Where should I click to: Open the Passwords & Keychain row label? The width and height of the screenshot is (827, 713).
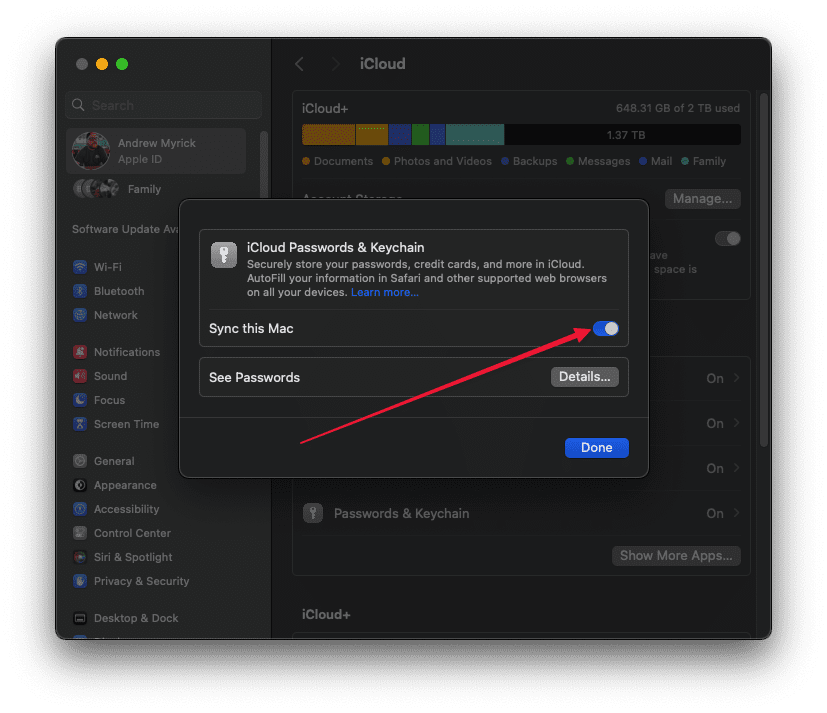click(x=401, y=513)
